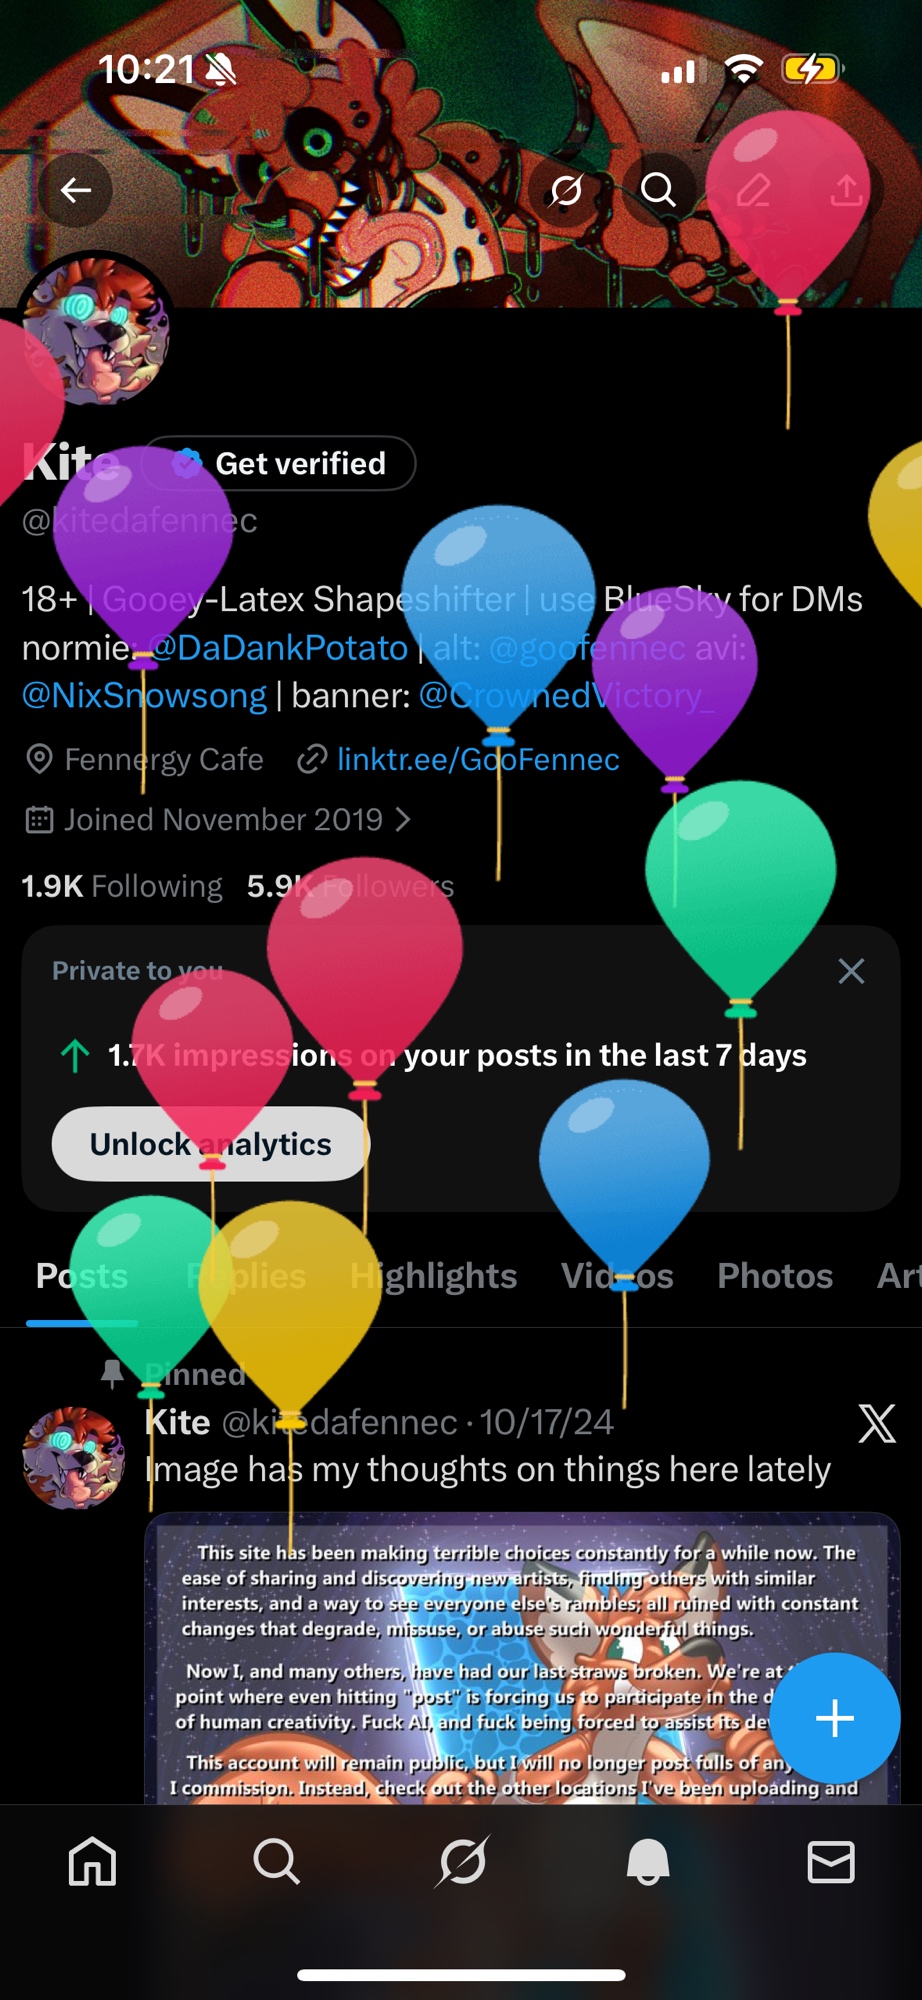
Task: Expand Joined November 2019 chevron
Action: point(403,820)
